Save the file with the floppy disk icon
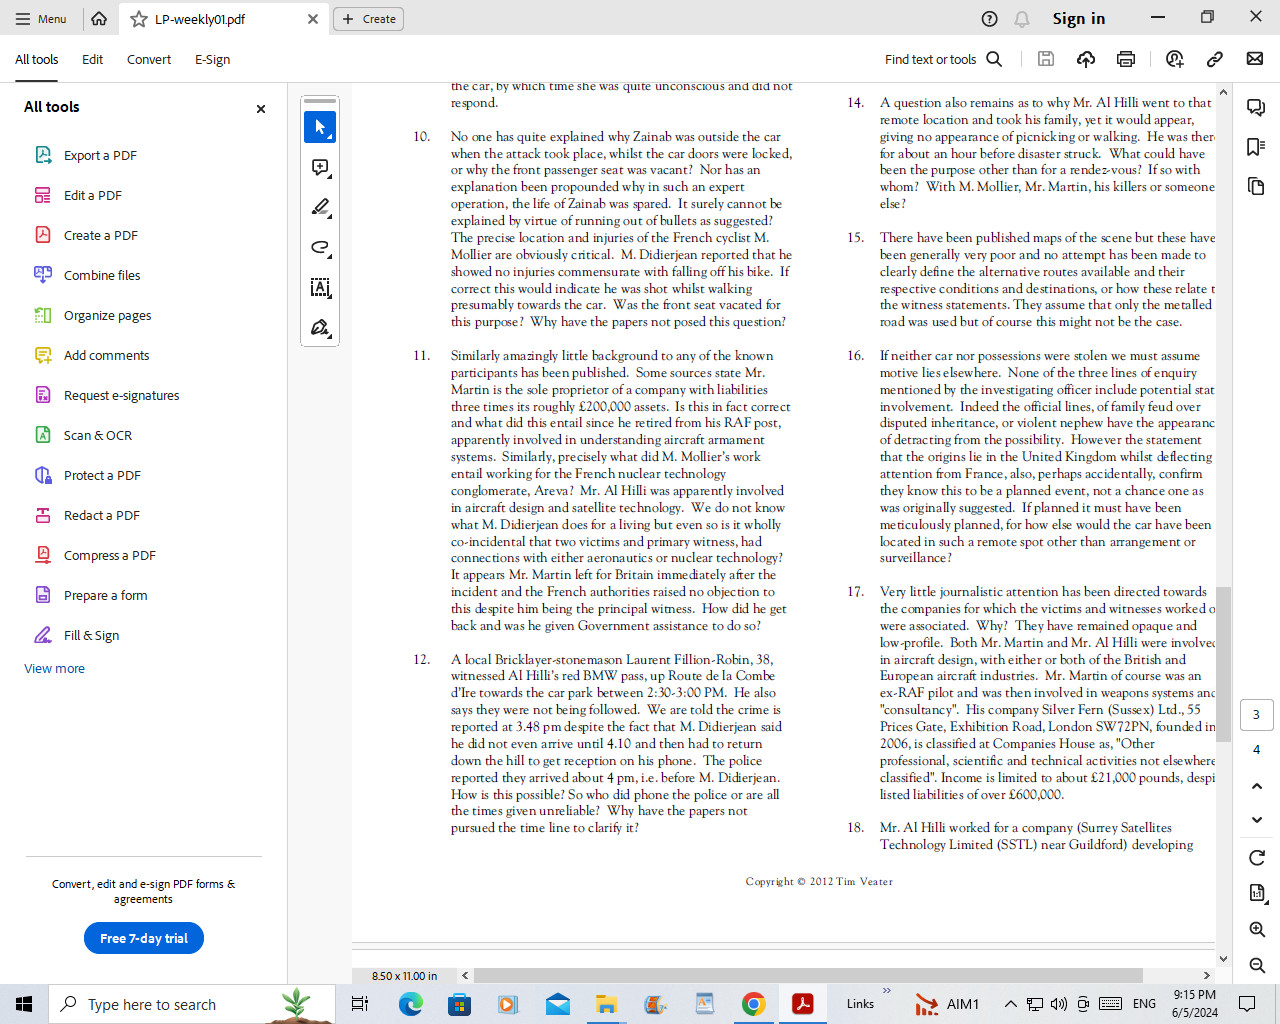 (1046, 59)
